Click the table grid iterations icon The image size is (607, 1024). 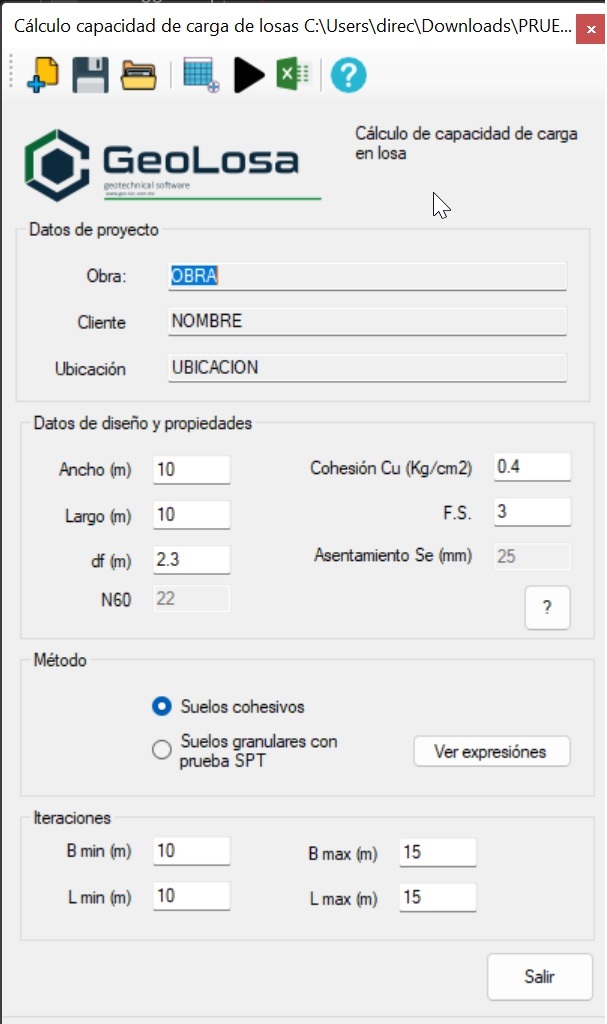point(201,76)
